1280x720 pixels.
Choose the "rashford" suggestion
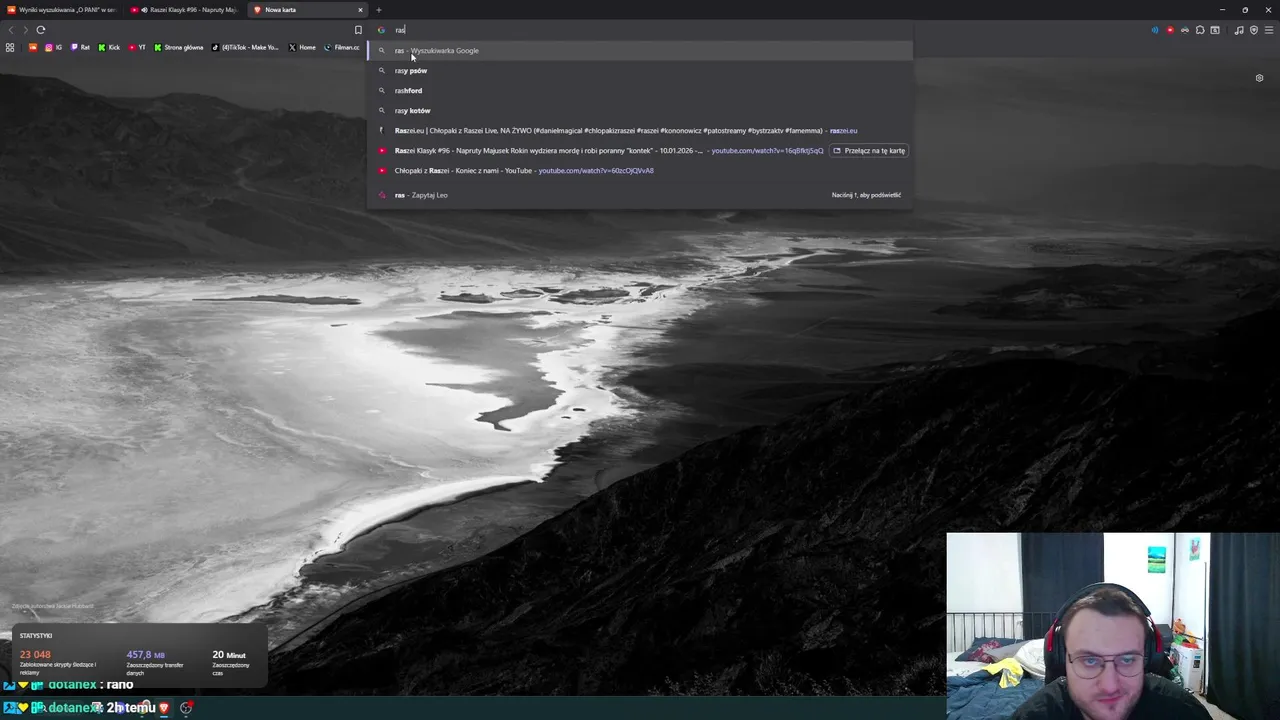[640, 90]
